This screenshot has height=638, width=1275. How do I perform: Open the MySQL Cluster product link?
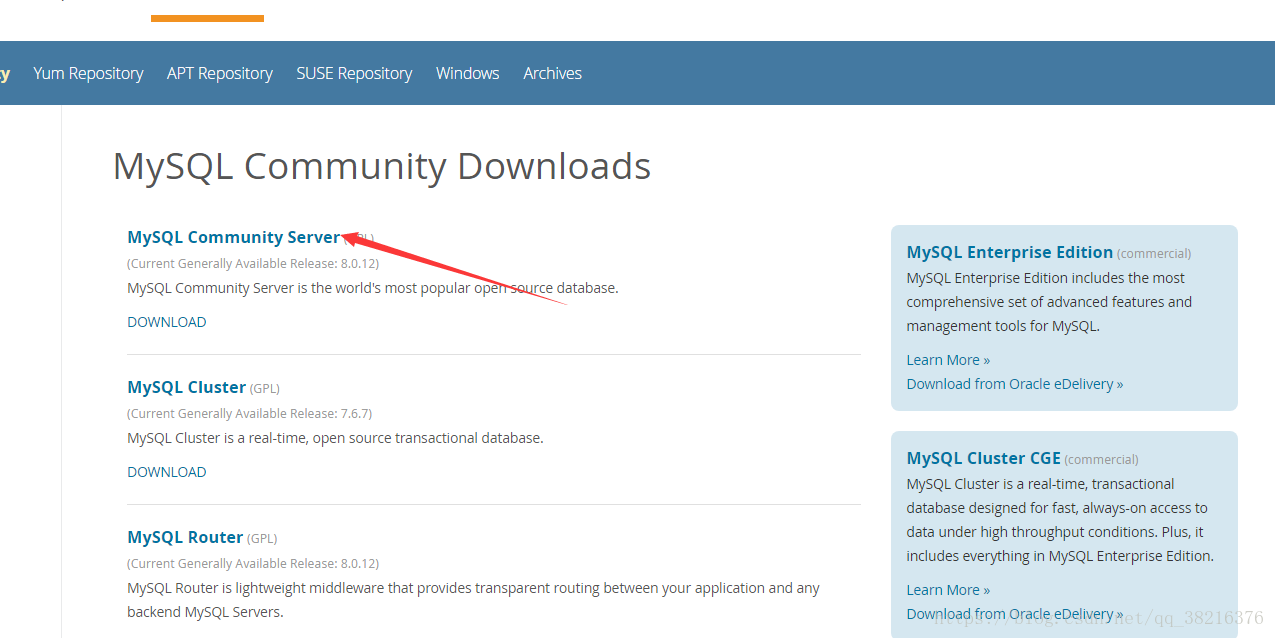click(186, 387)
